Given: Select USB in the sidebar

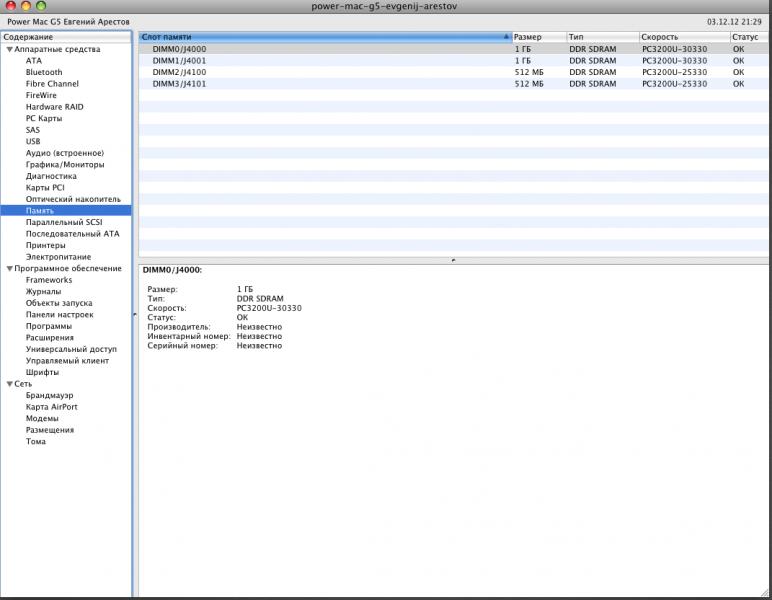Looking at the screenshot, I should coord(33,141).
